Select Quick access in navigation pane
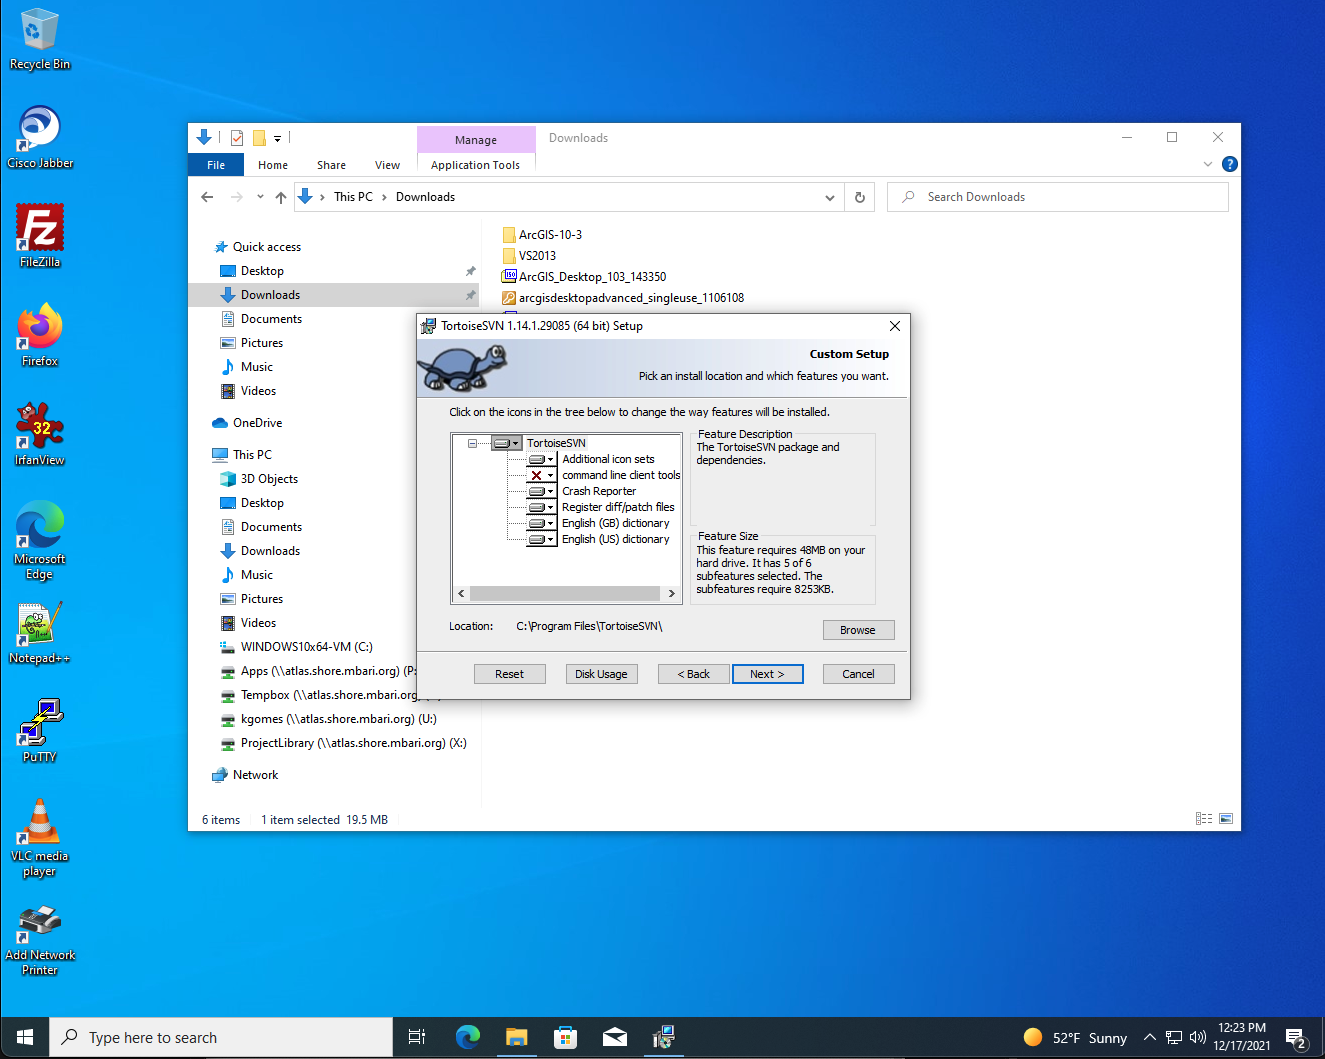The image size is (1325, 1059). [267, 247]
